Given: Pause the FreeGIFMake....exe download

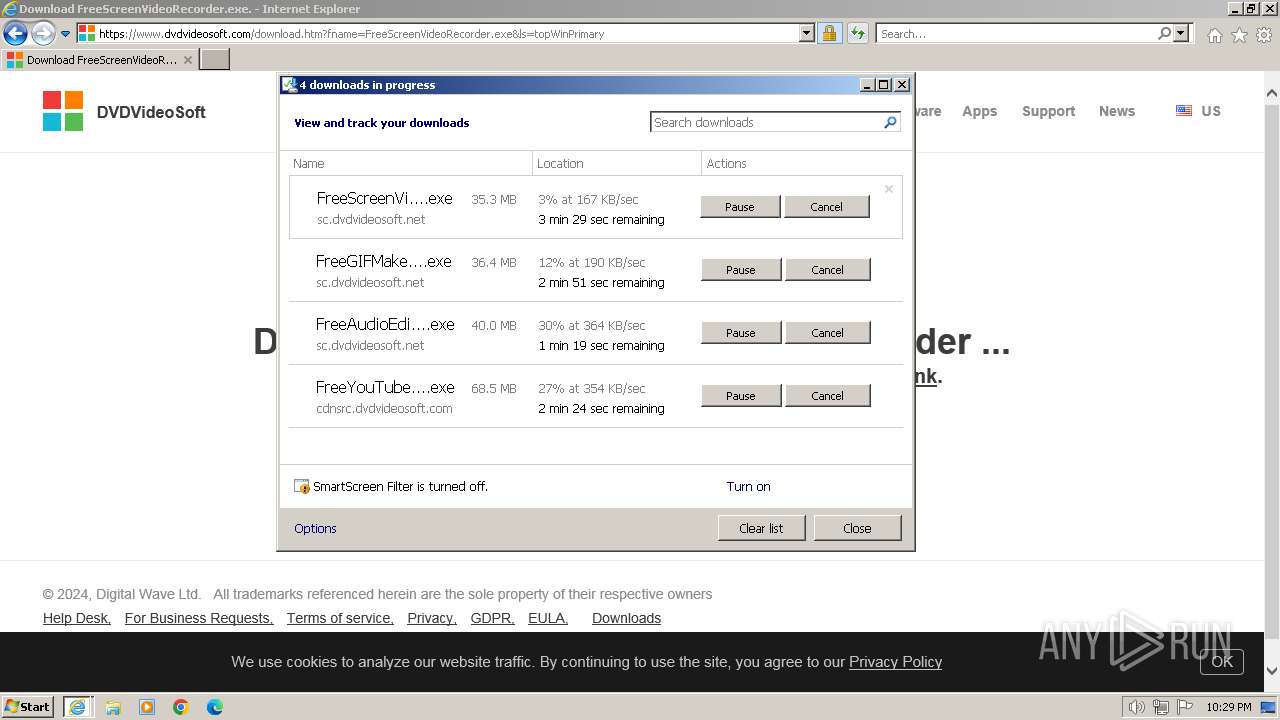Looking at the screenshot, I should [741, 270].
